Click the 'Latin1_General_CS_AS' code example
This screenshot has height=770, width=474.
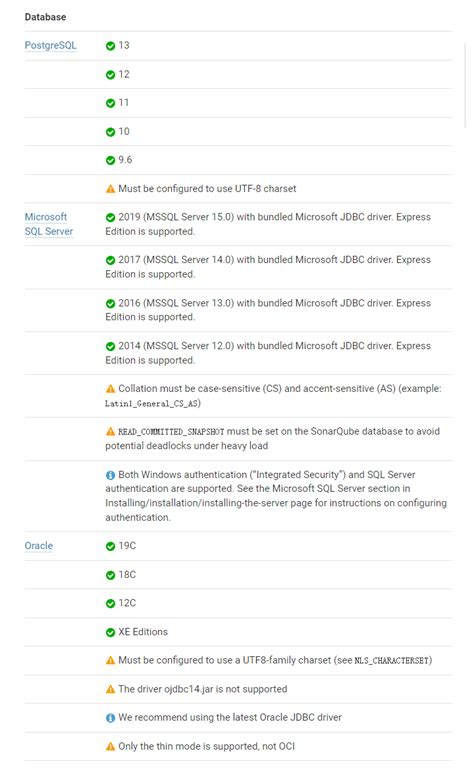click(x=153, y=404)
